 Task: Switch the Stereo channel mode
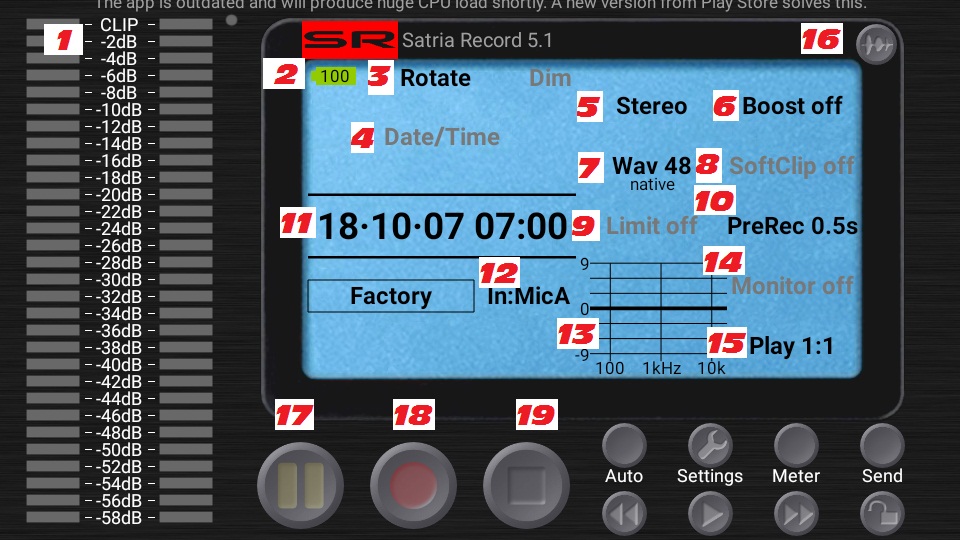(x=651, y=106)
